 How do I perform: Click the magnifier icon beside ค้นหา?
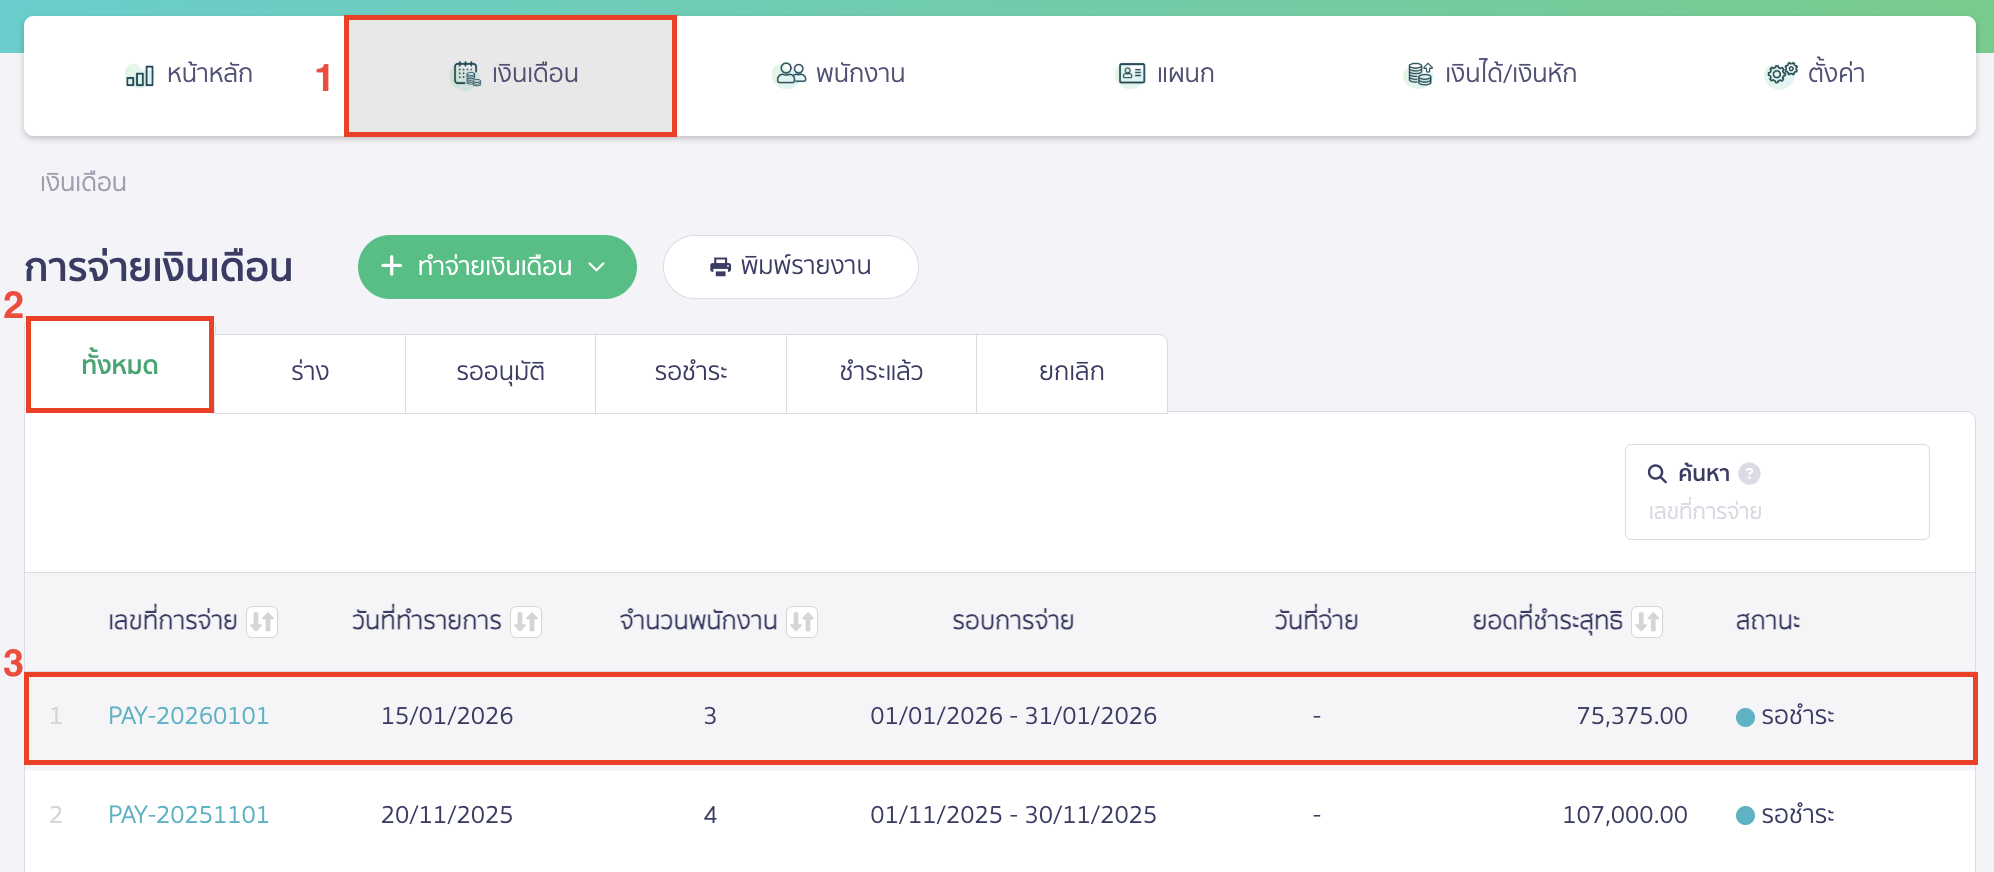(x=1657, y=474)
